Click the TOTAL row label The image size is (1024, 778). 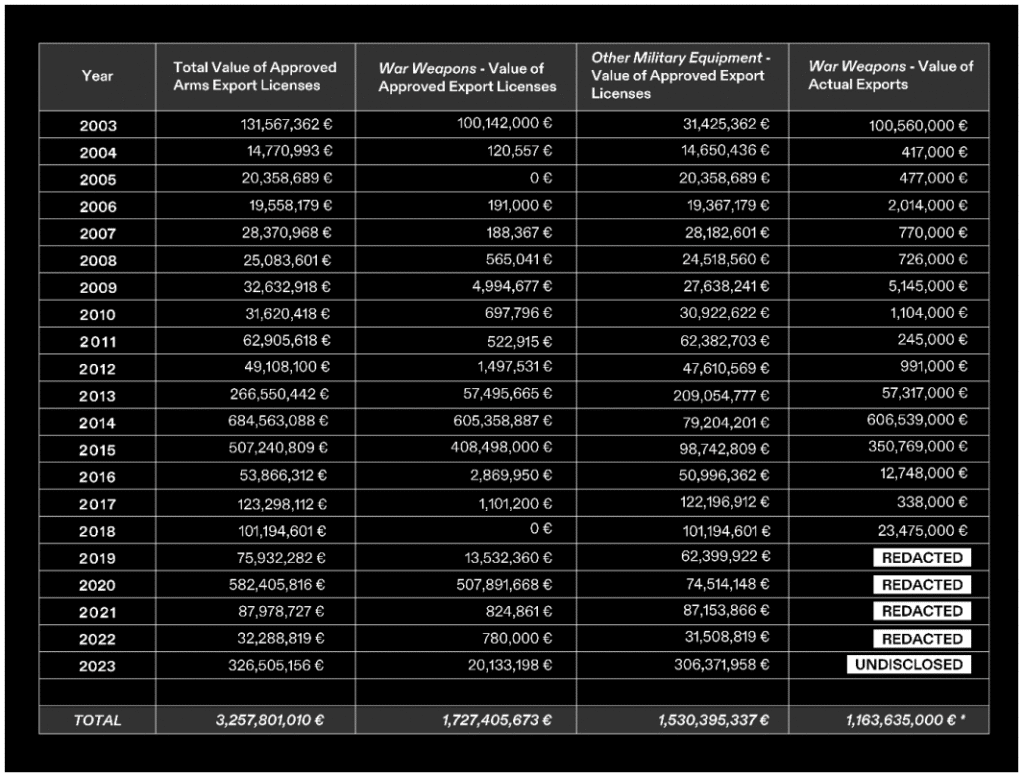pos(97,720)
